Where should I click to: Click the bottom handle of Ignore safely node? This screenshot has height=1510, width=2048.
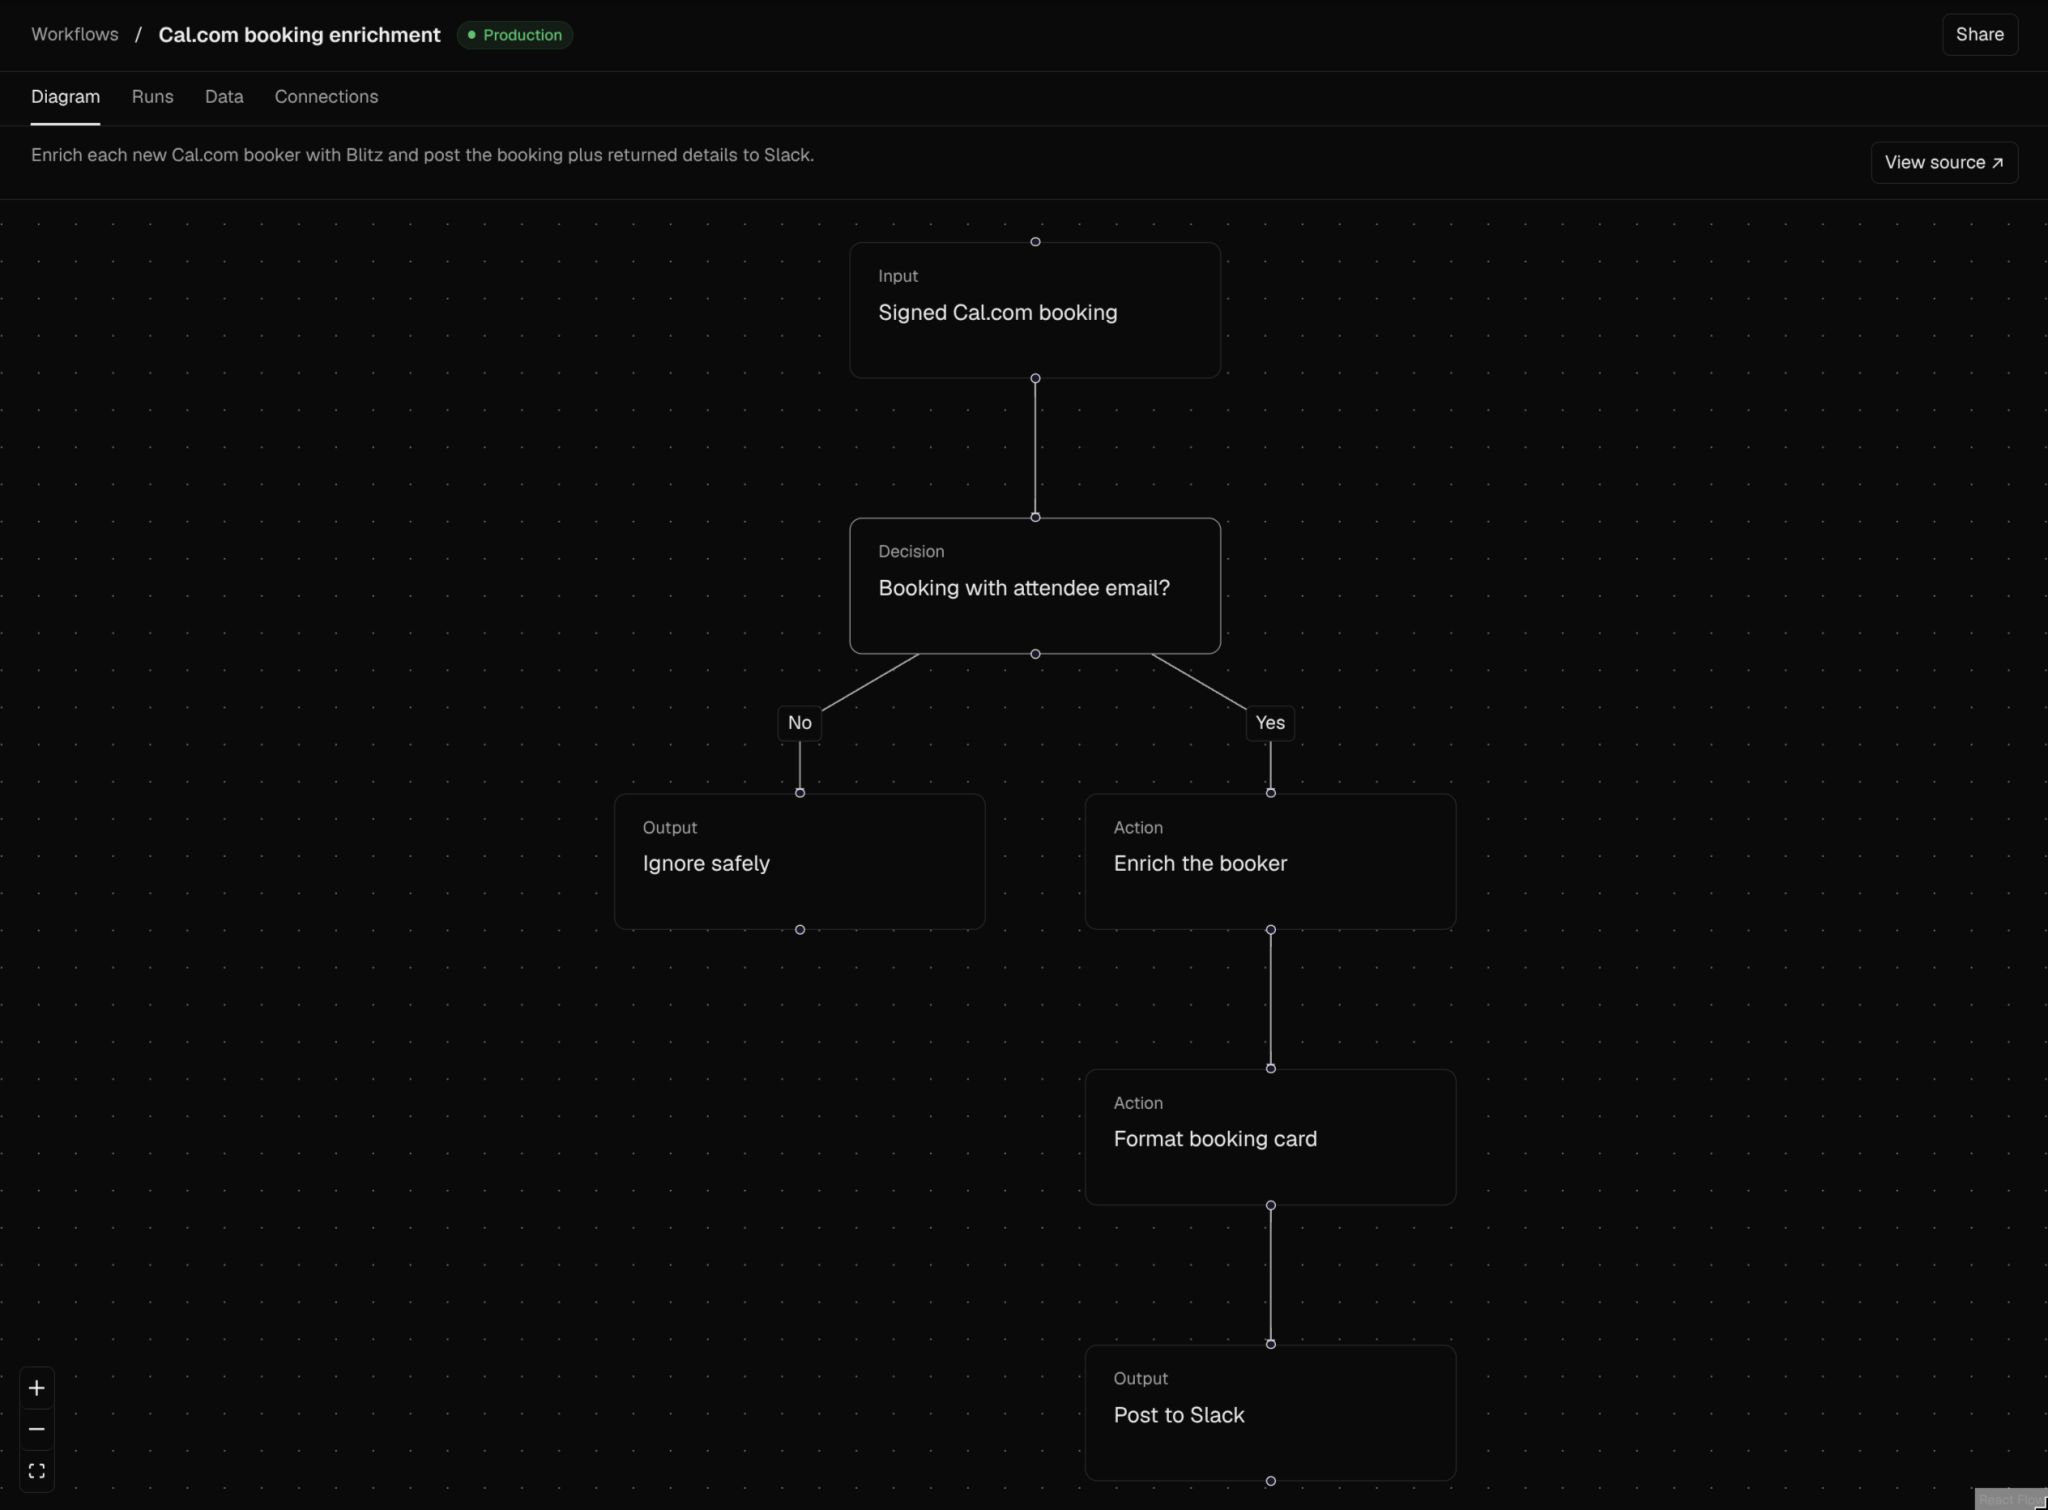(x=800, y=930)
